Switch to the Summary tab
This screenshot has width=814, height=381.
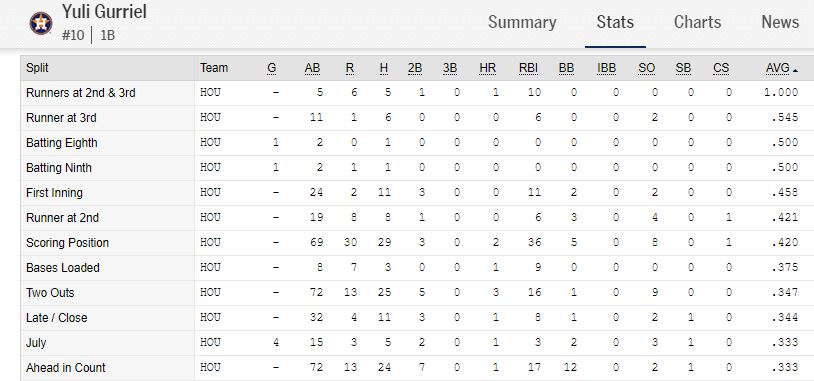(x=522, y=22)
